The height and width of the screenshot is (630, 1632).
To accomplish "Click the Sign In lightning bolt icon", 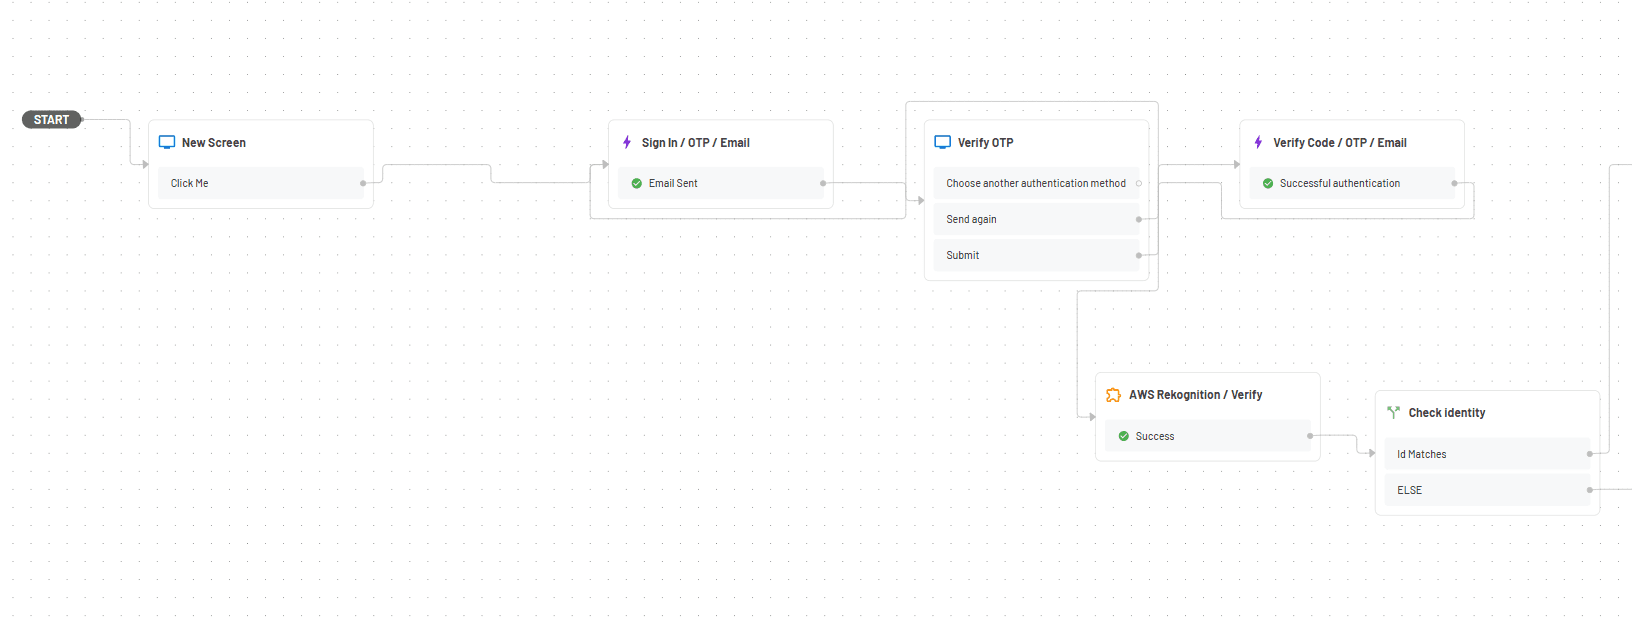I will point(627,143).
